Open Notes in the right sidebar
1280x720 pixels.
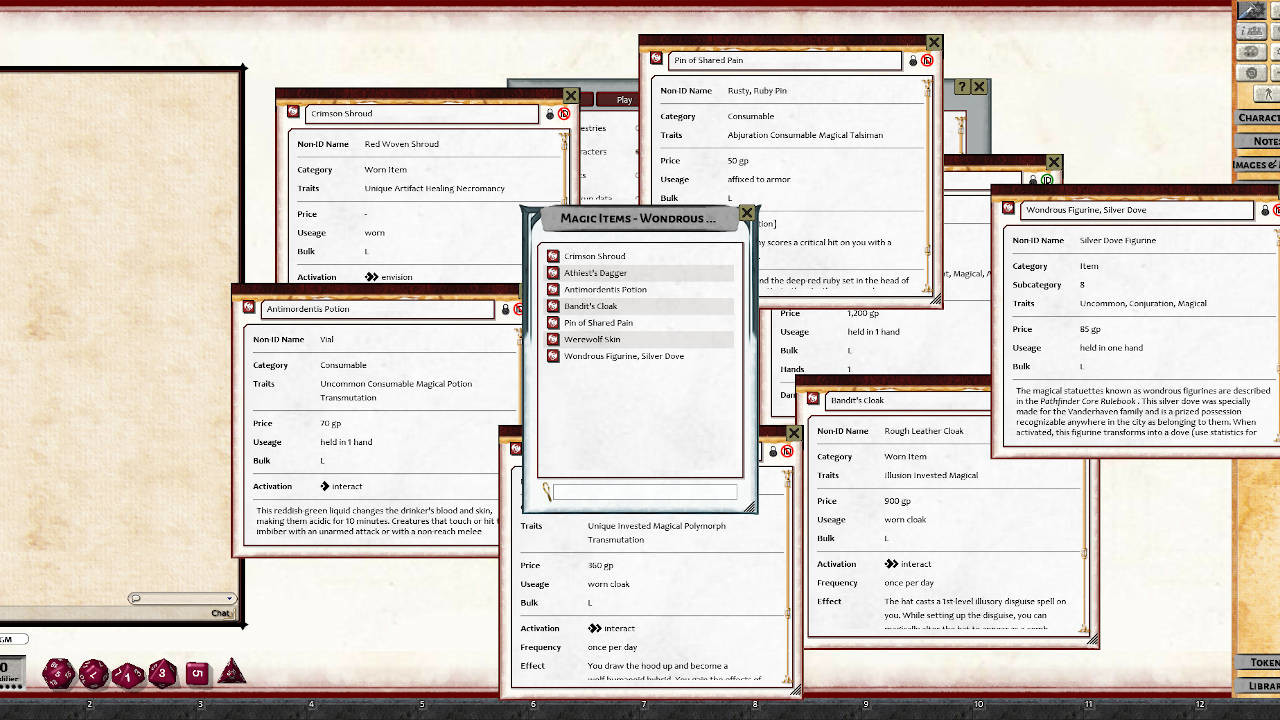pyautogui.click(x=1264, y=141)
